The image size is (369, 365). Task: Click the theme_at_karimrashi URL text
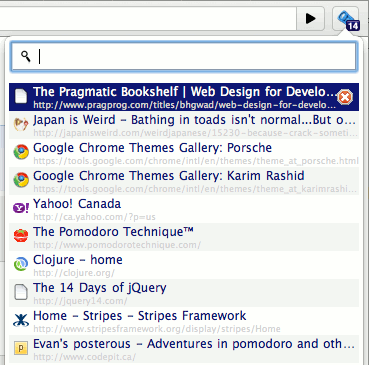click(x=195, y=189)
